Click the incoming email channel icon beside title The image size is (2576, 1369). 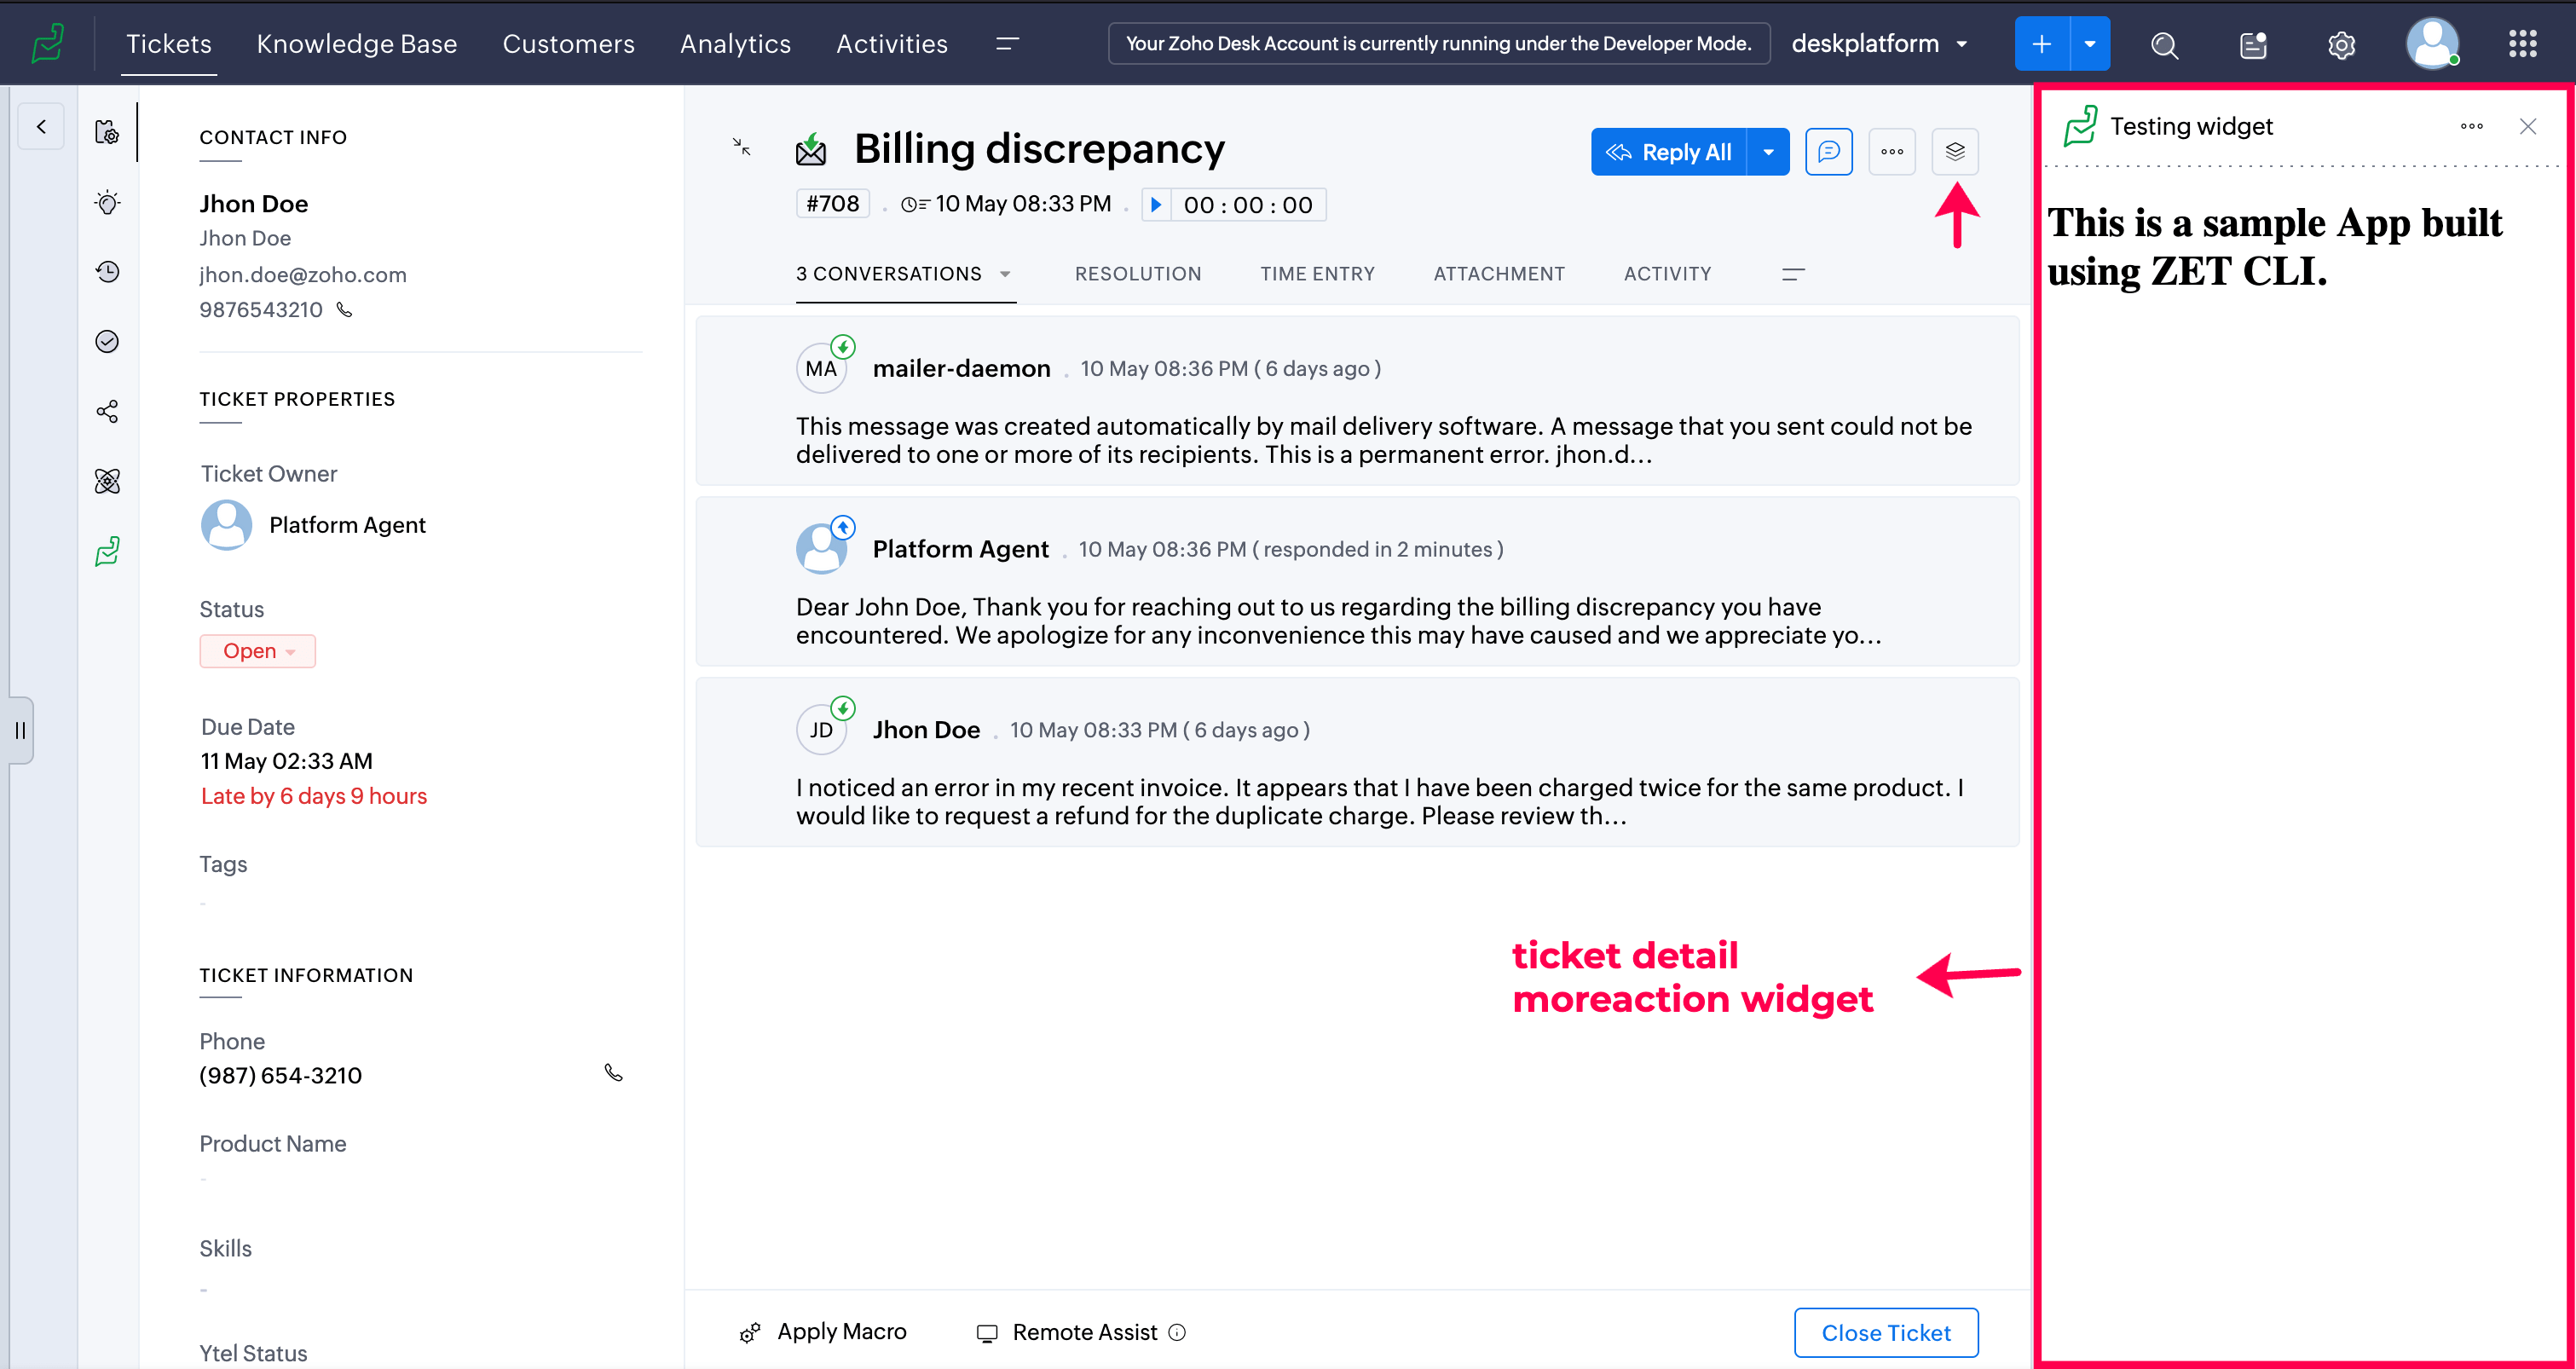[811, 150]
